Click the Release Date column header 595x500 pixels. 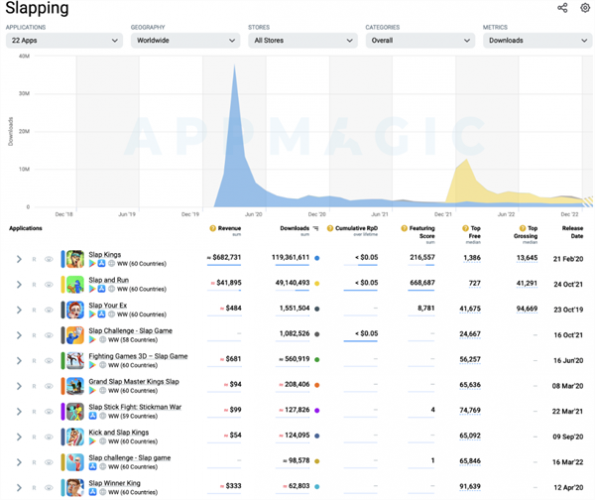point(572,232)
